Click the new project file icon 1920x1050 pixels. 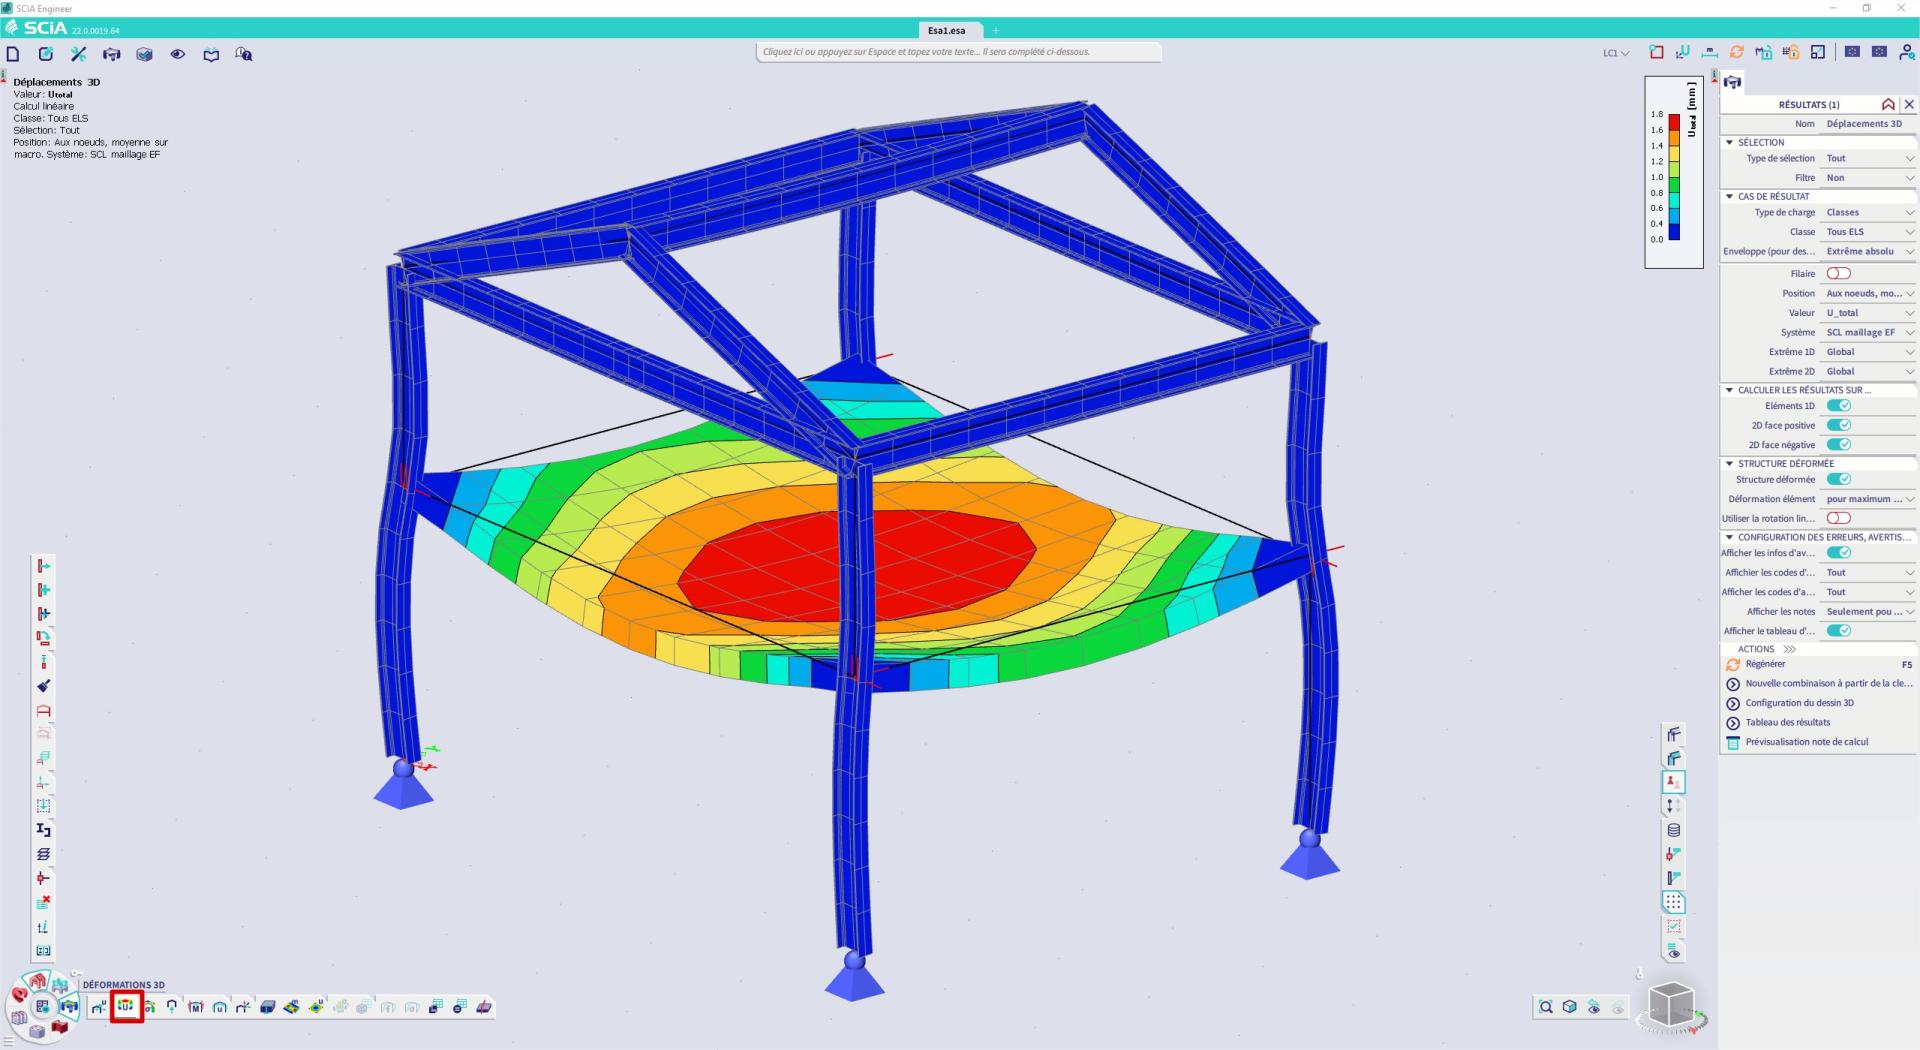coord(13,54)
